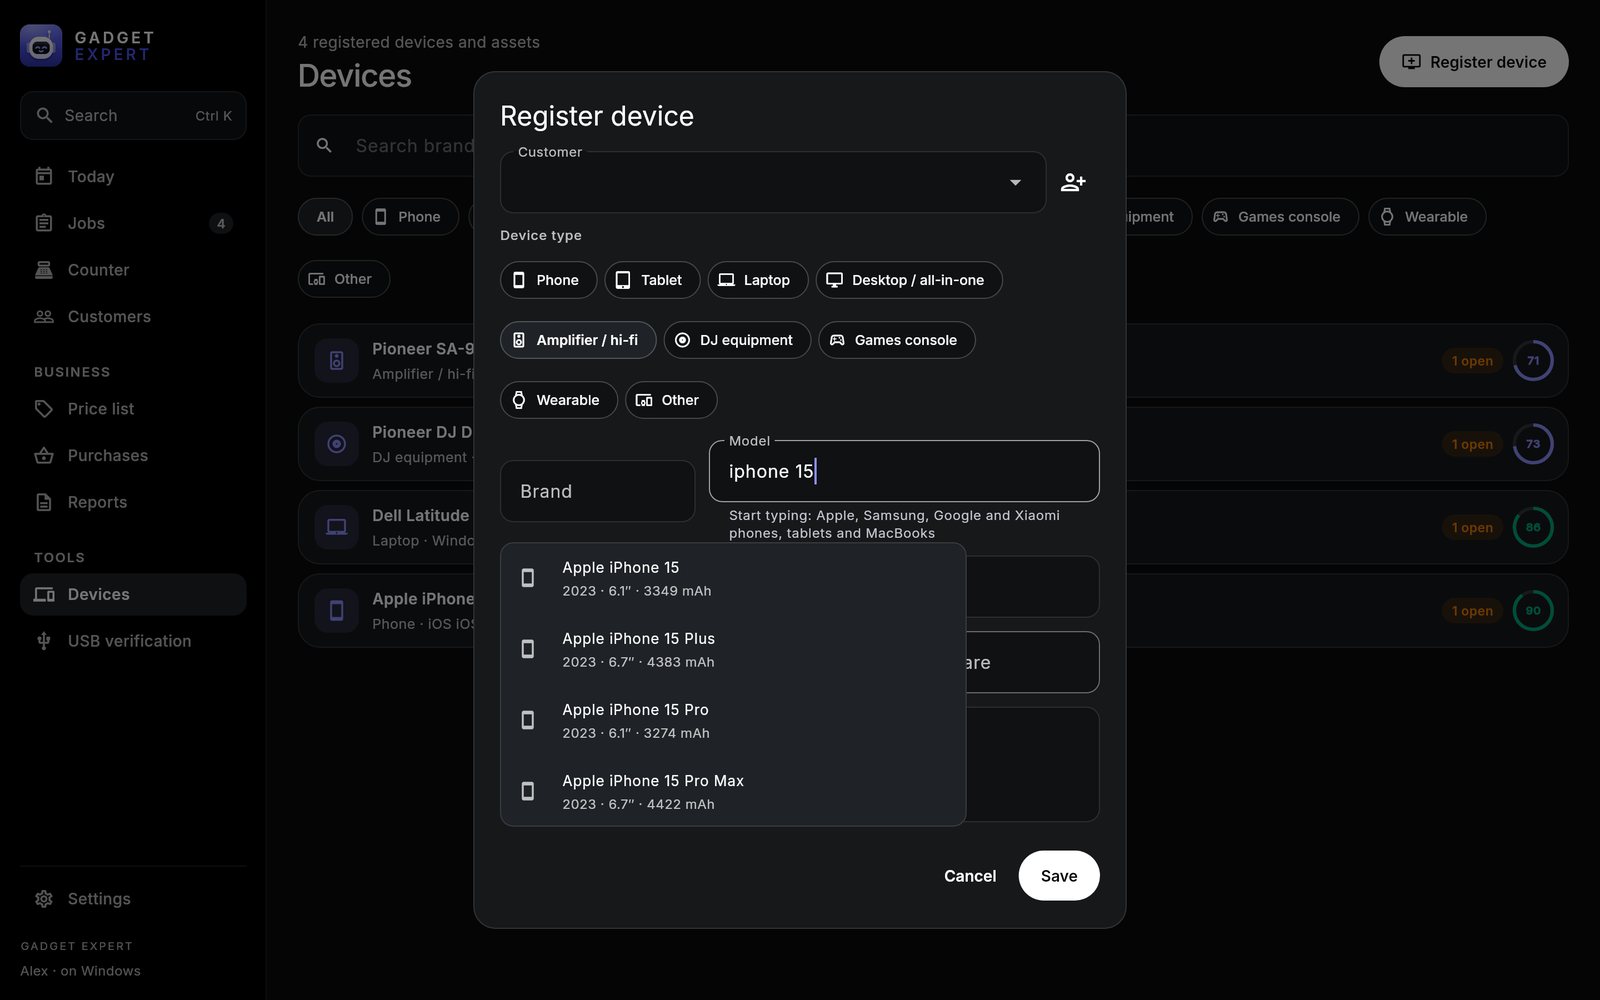Click the sidebar search magnifier icon
Screen dimensions: 1600x1000
(44, 116)
